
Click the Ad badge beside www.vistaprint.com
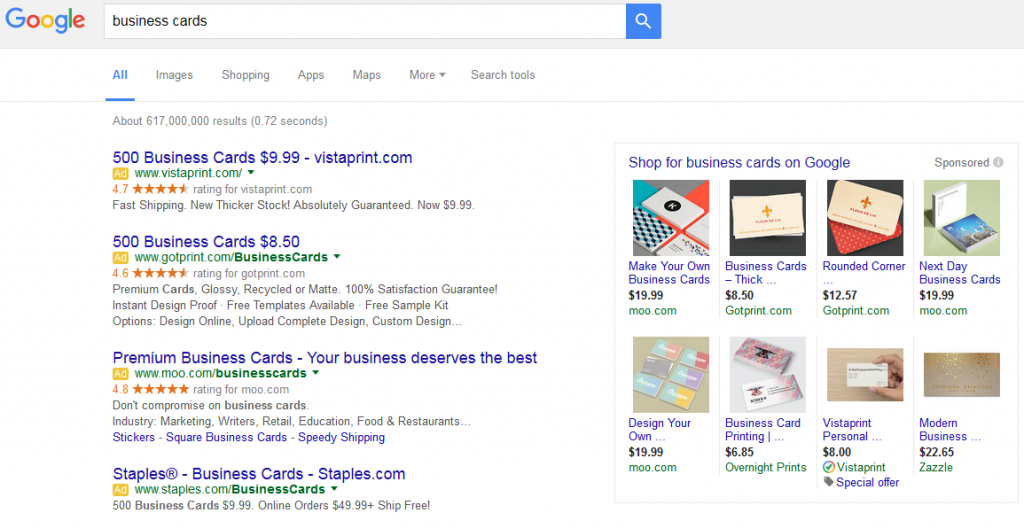[x=120, y=173]
